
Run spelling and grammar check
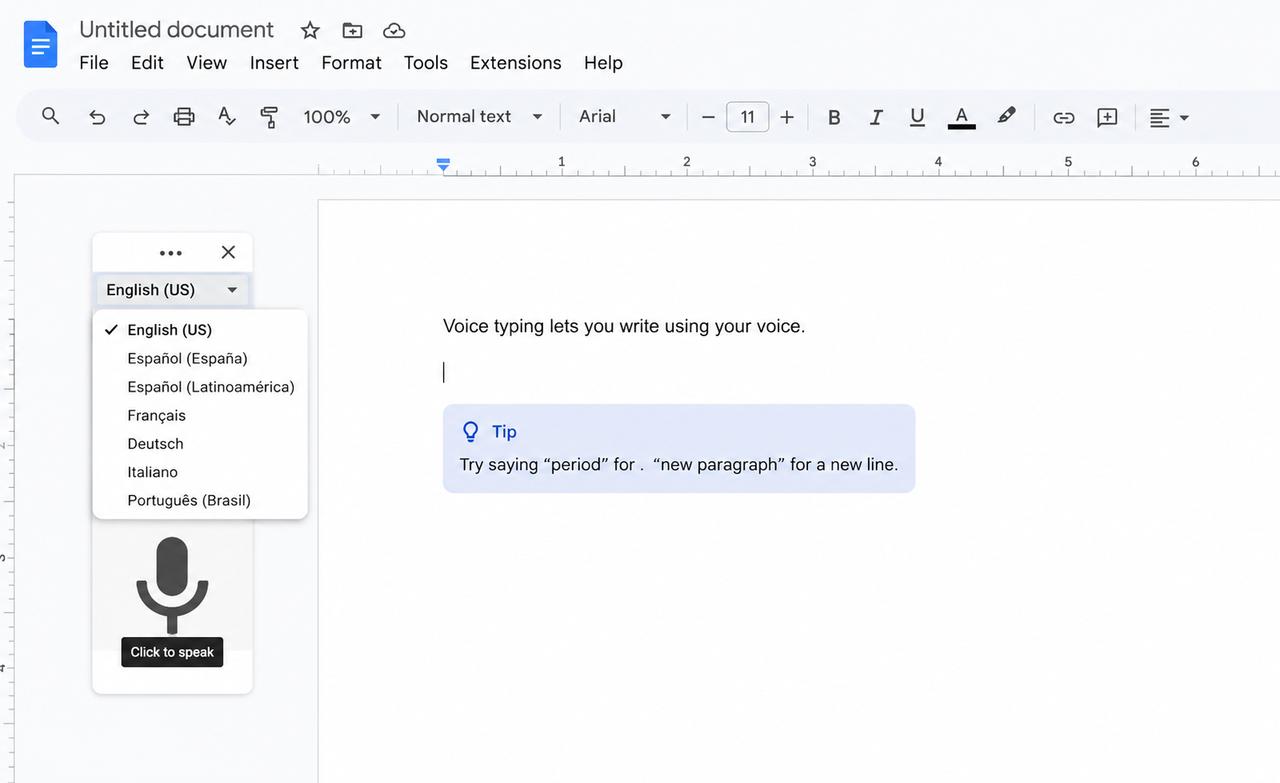pyautogui.click(x=227, y=117)
